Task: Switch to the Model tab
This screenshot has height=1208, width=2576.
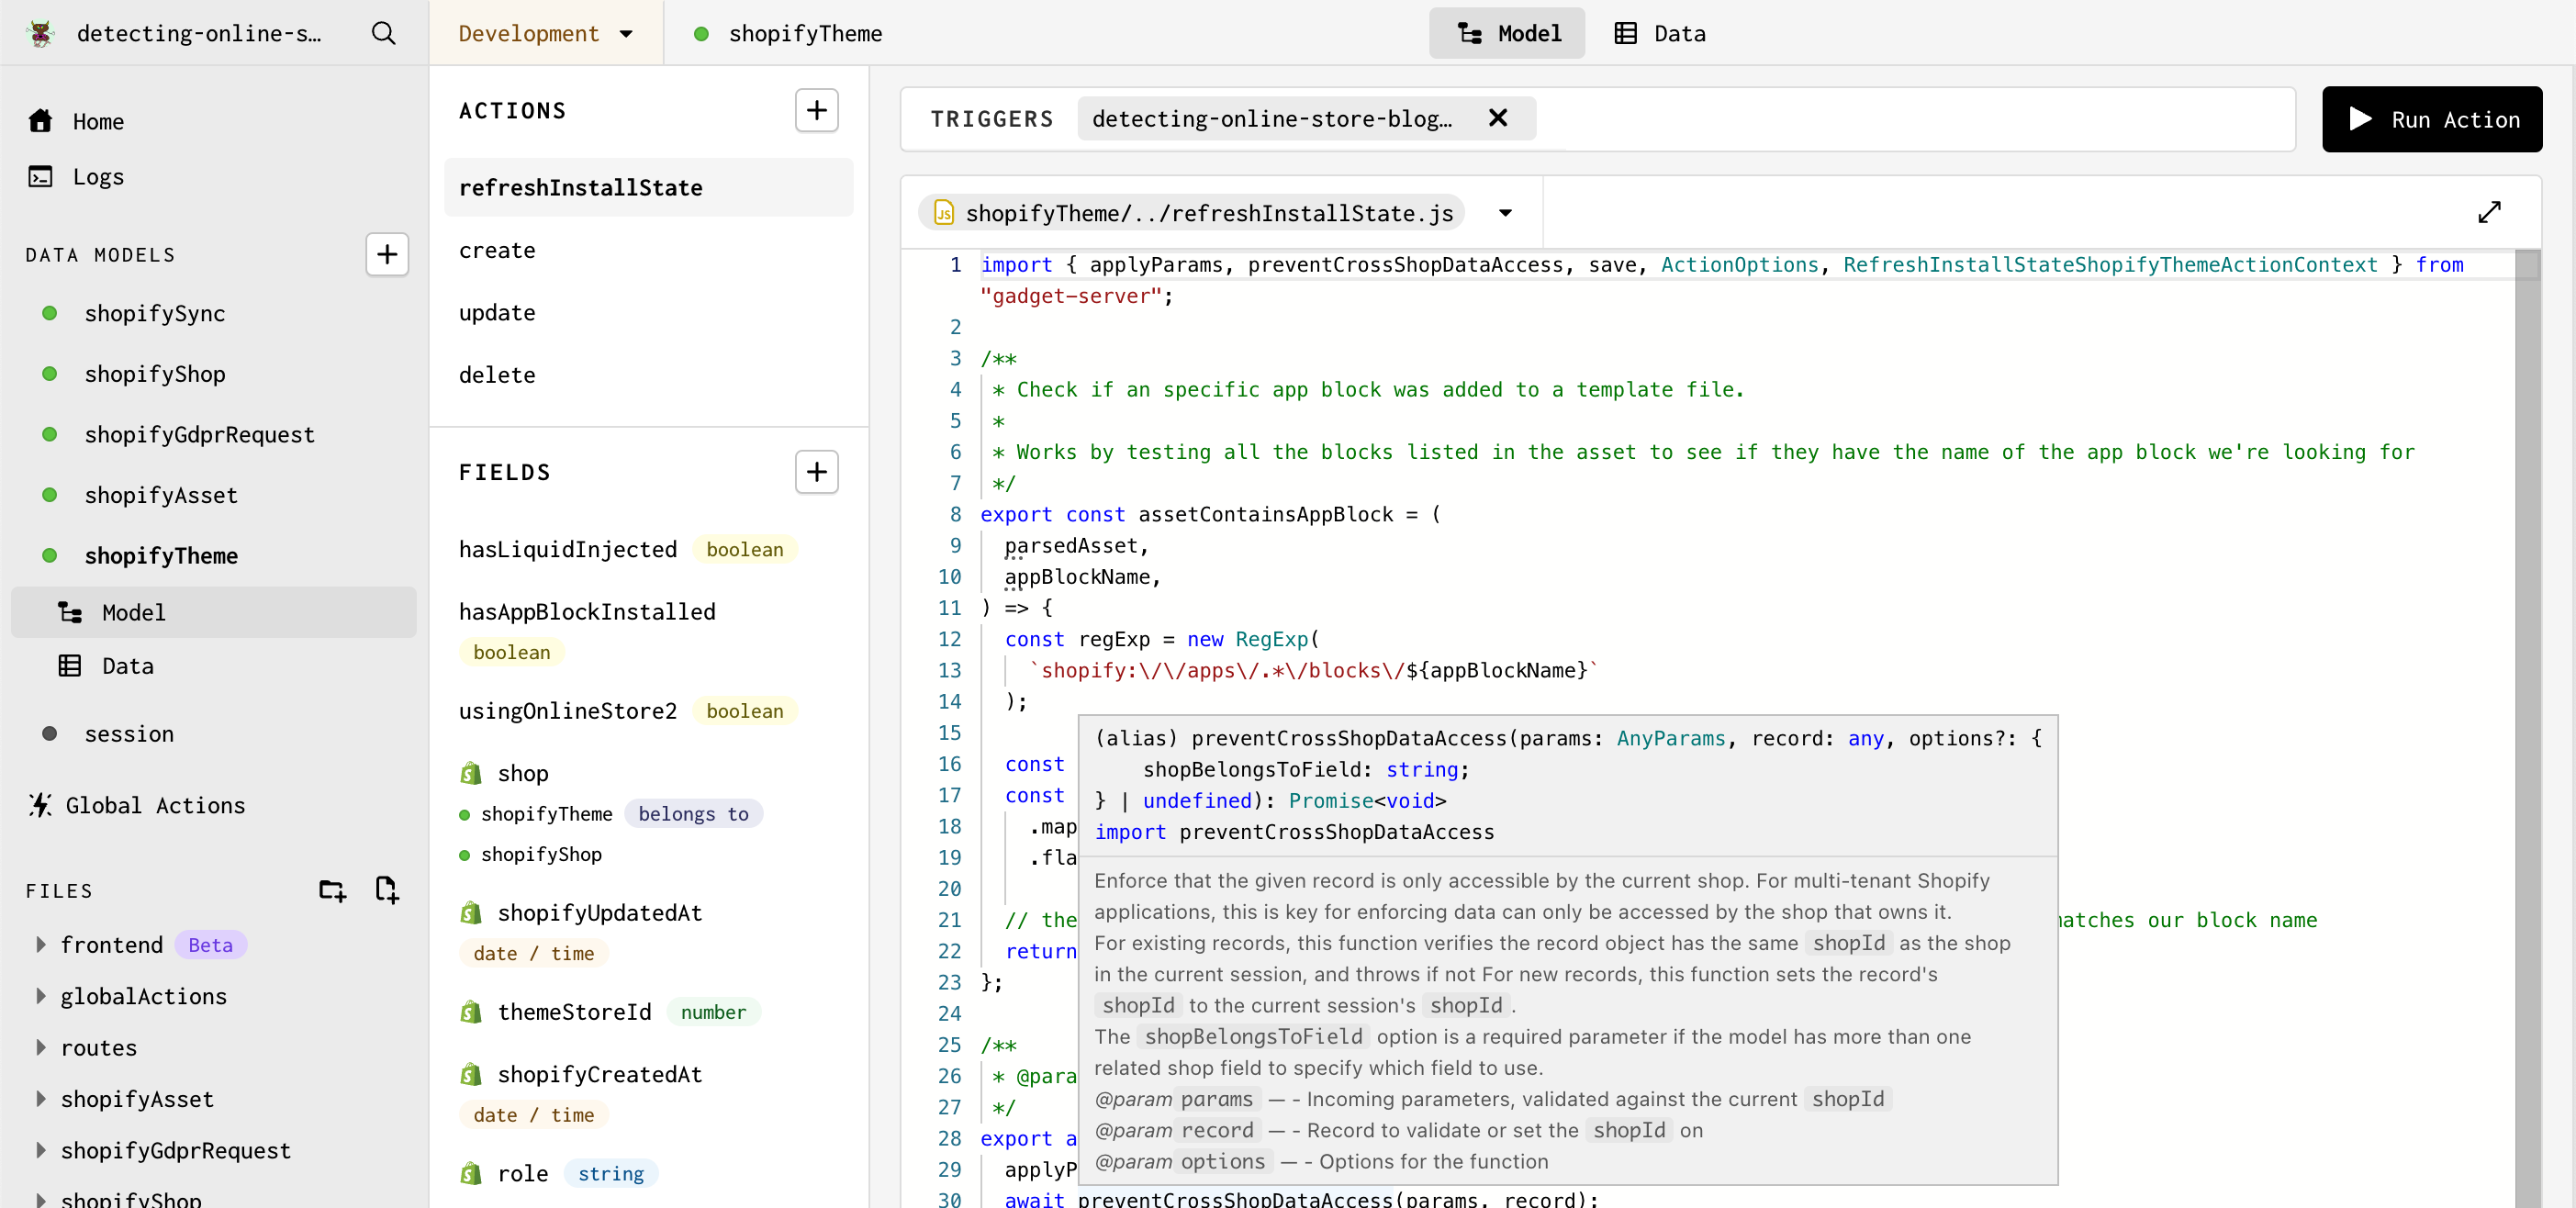Action: [x=1507, y=33]
